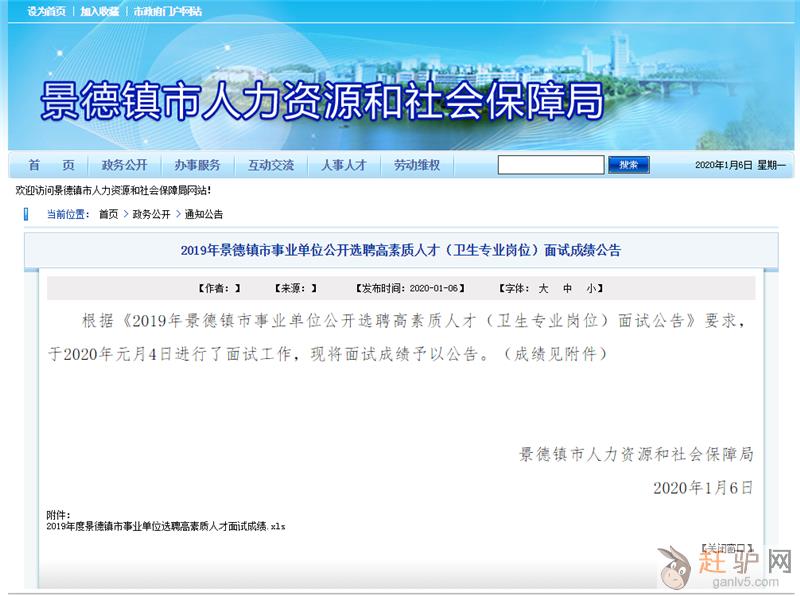
Task: Click the 加入收藏 link
Action: pyautogui.click(x=99, y=11)
